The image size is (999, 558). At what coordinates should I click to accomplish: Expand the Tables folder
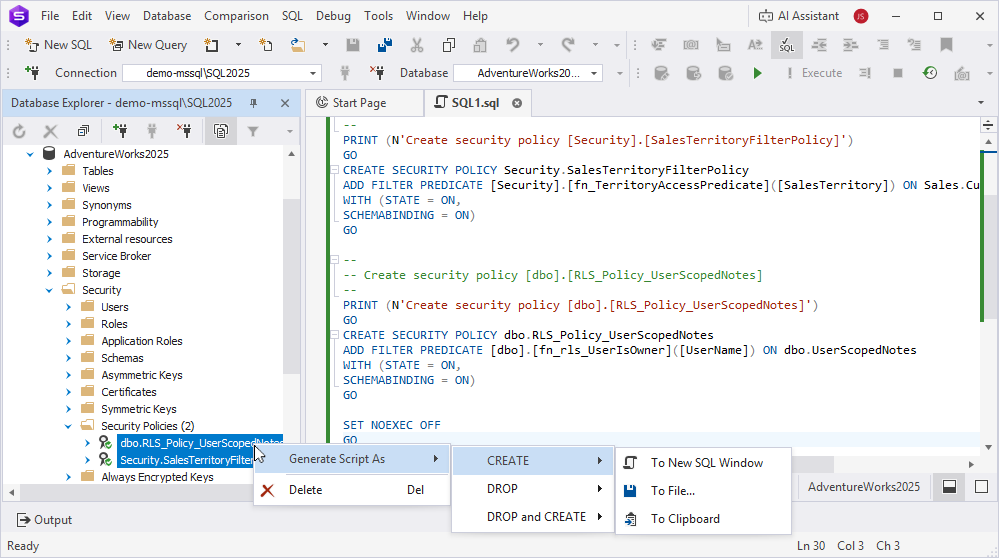(49, 171)
